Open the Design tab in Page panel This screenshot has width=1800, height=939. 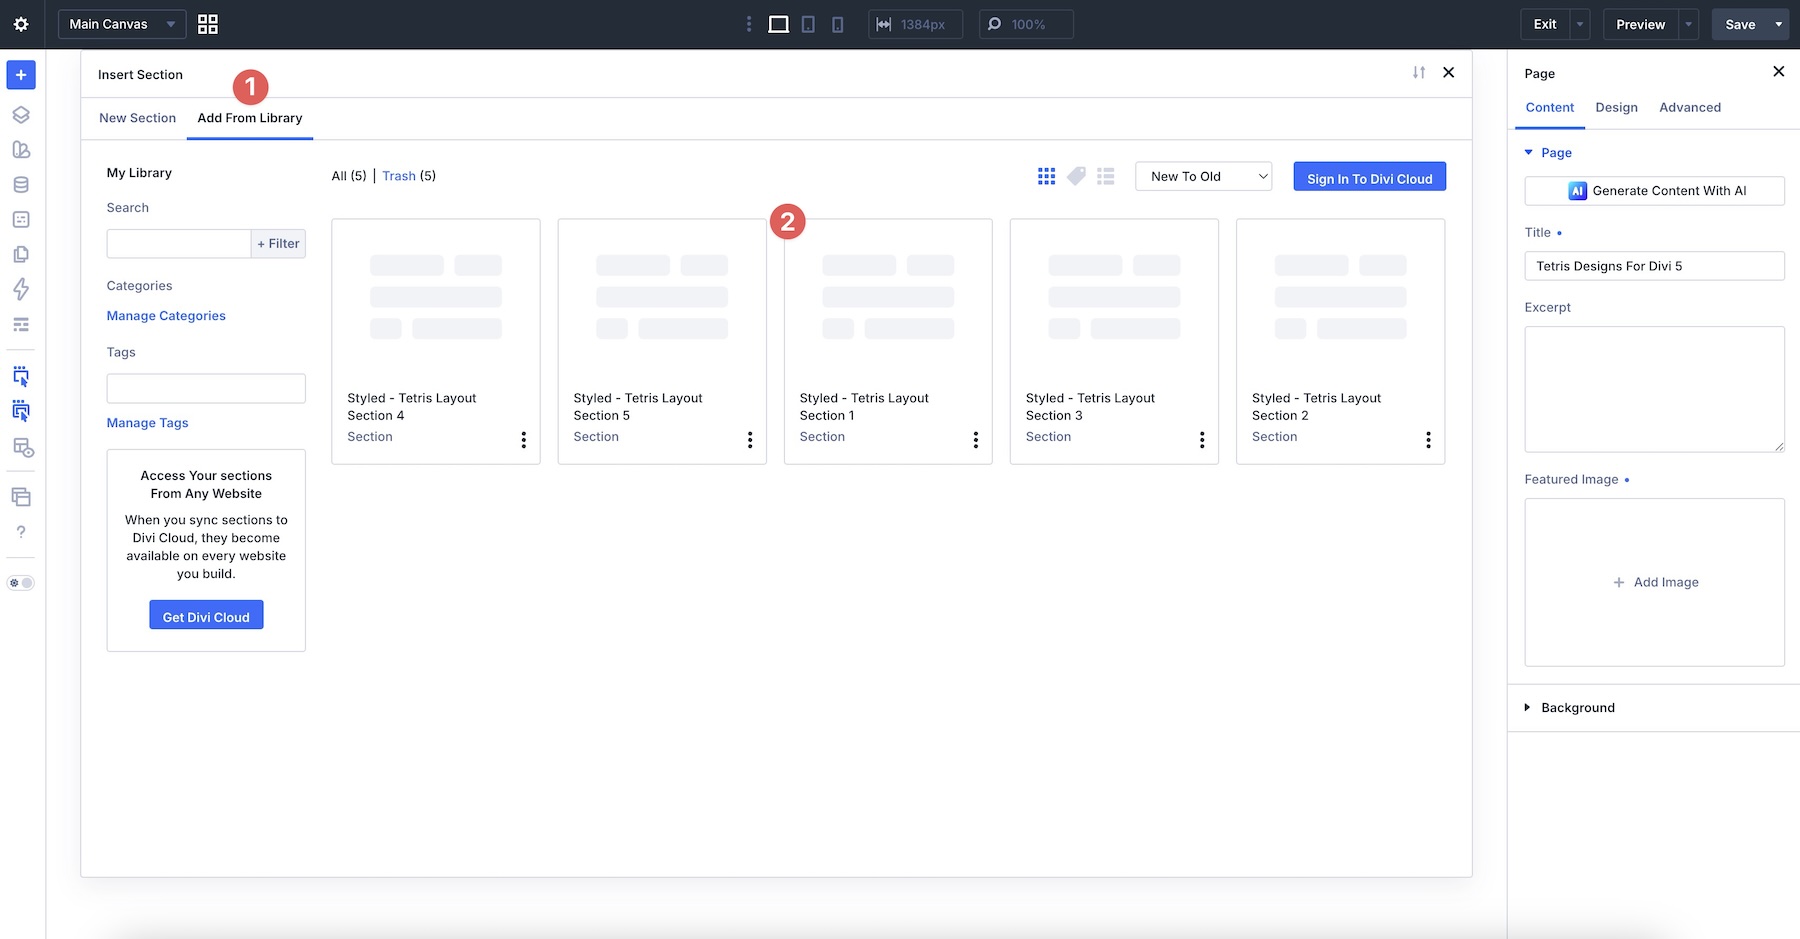(x=1616, y=107)
